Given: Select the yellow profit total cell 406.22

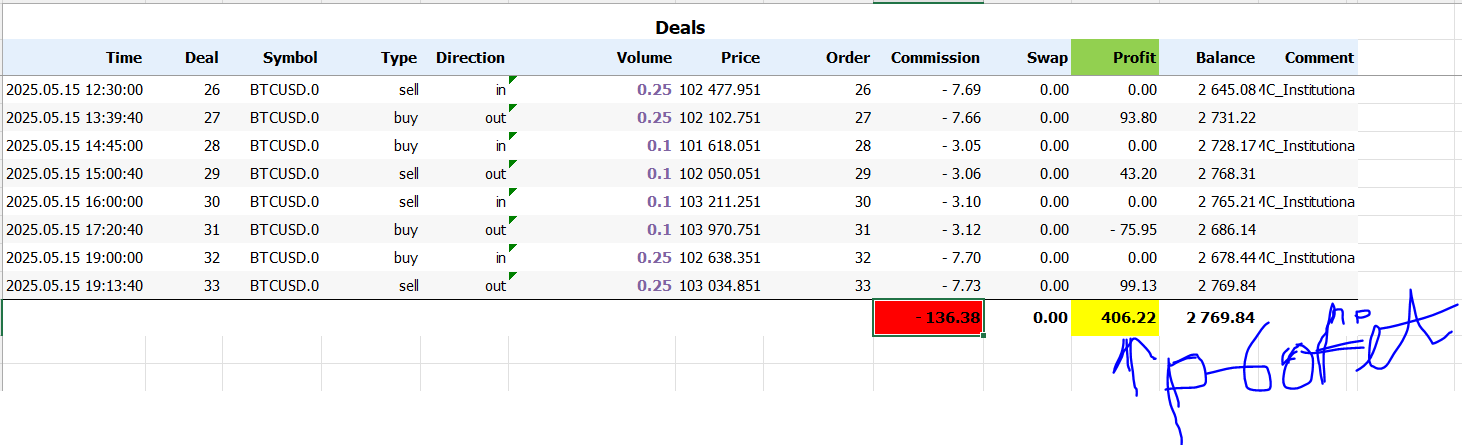Looking at the screenshot, I should pyautogui.click(x=1114, y=318).
